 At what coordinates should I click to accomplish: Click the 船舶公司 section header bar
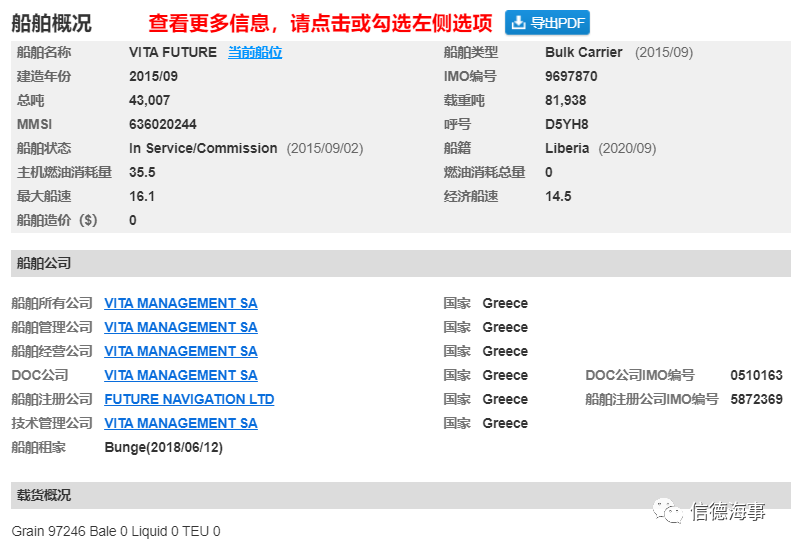(x=400, y=263)
